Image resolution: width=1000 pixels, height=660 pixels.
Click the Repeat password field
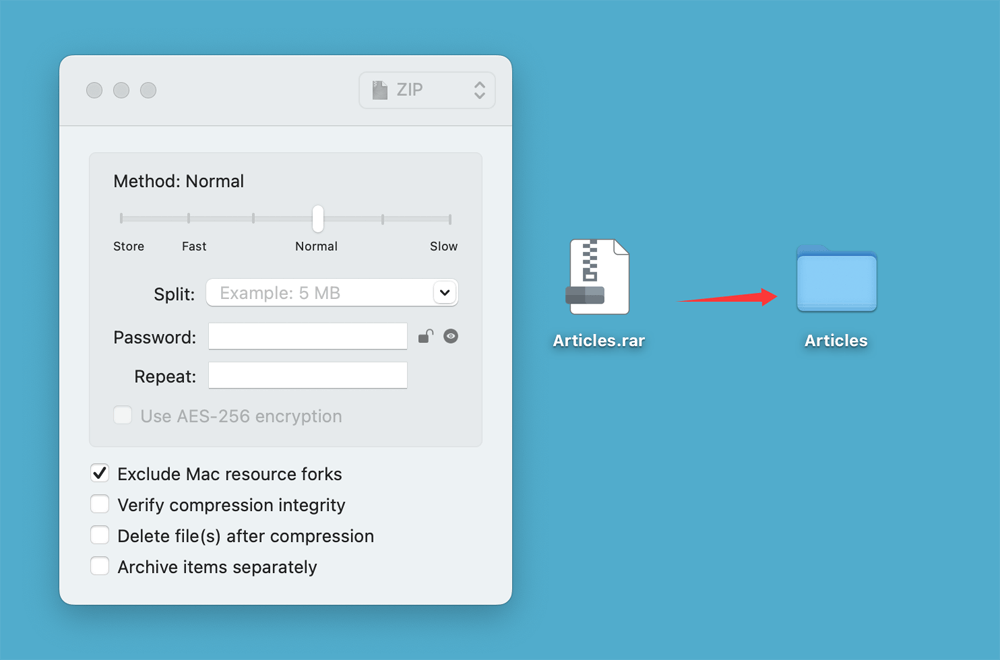point(307,375)
